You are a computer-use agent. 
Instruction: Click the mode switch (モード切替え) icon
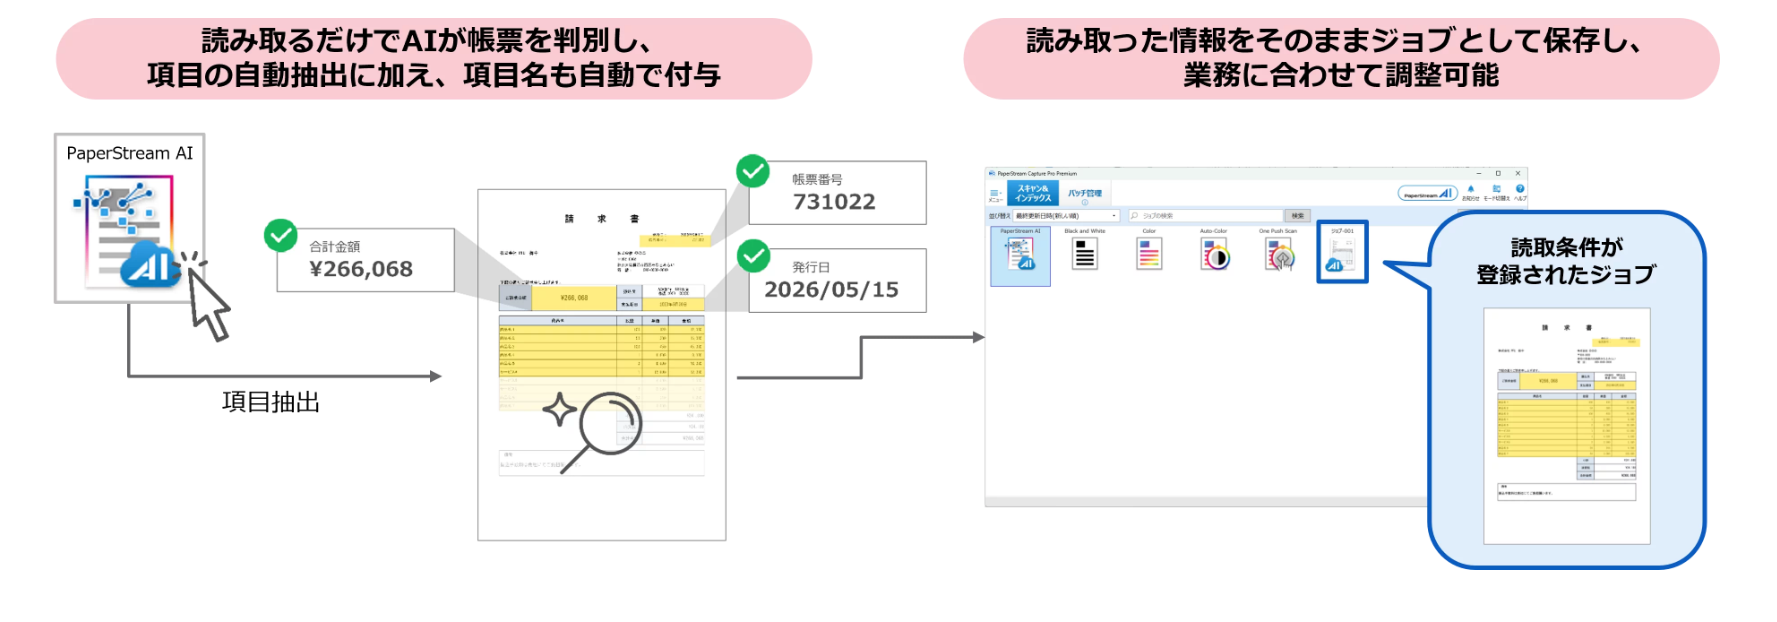click(x=1496, y=189)
